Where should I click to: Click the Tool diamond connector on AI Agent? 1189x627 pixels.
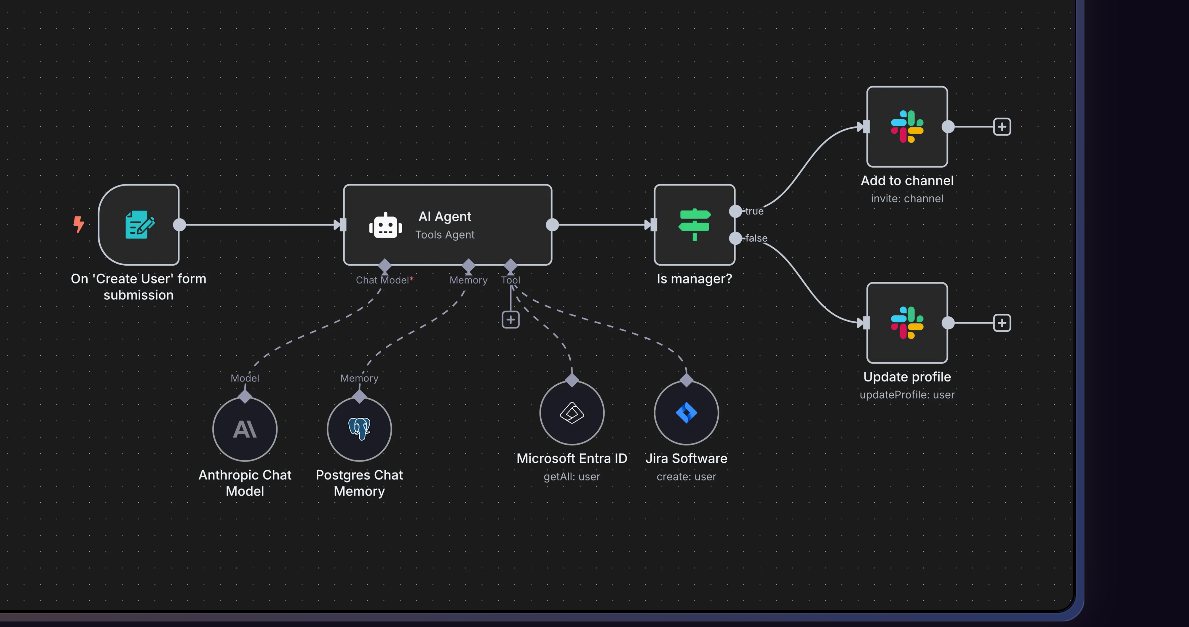point(510,265)
